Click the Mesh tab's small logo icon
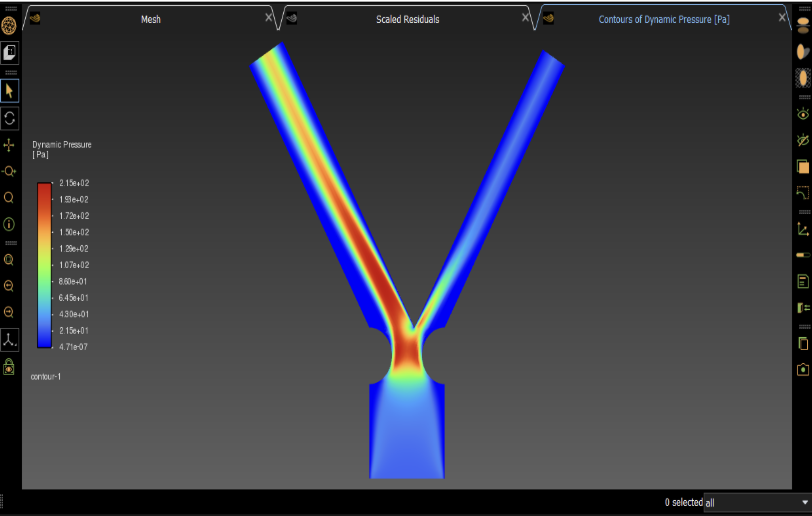 click(35, 19)
